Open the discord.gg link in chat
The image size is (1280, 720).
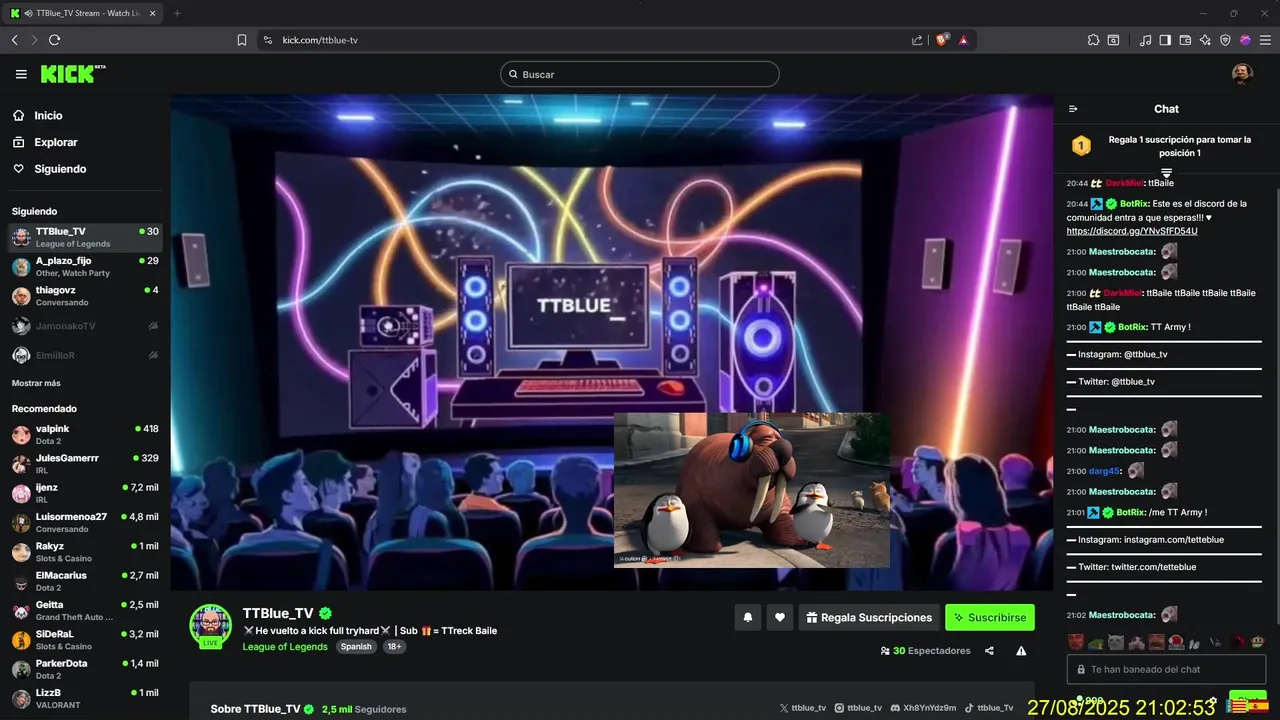tap(1132, 231)
